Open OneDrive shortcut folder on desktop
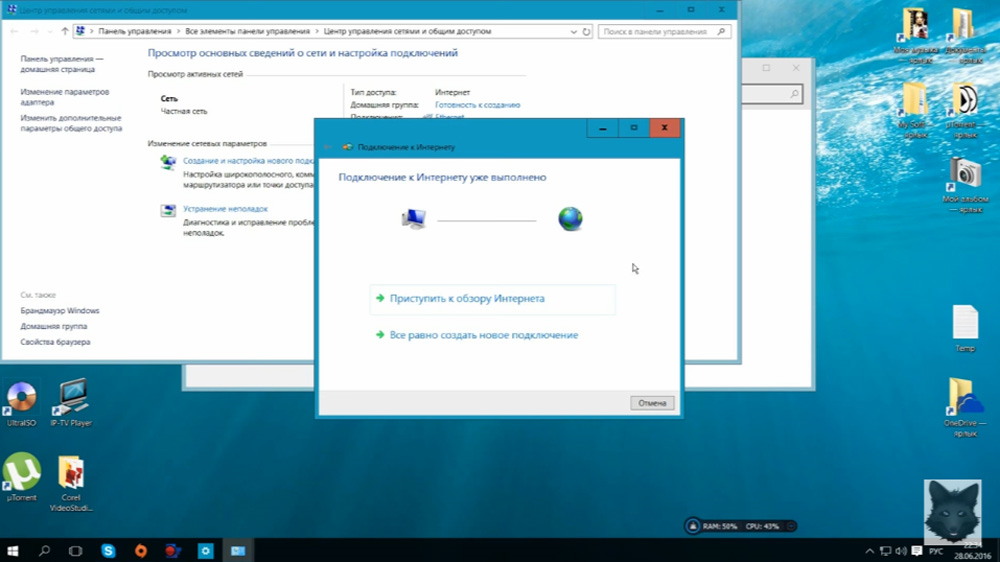The width and height of the screenshot is (1000, 562). coord(965,398)
